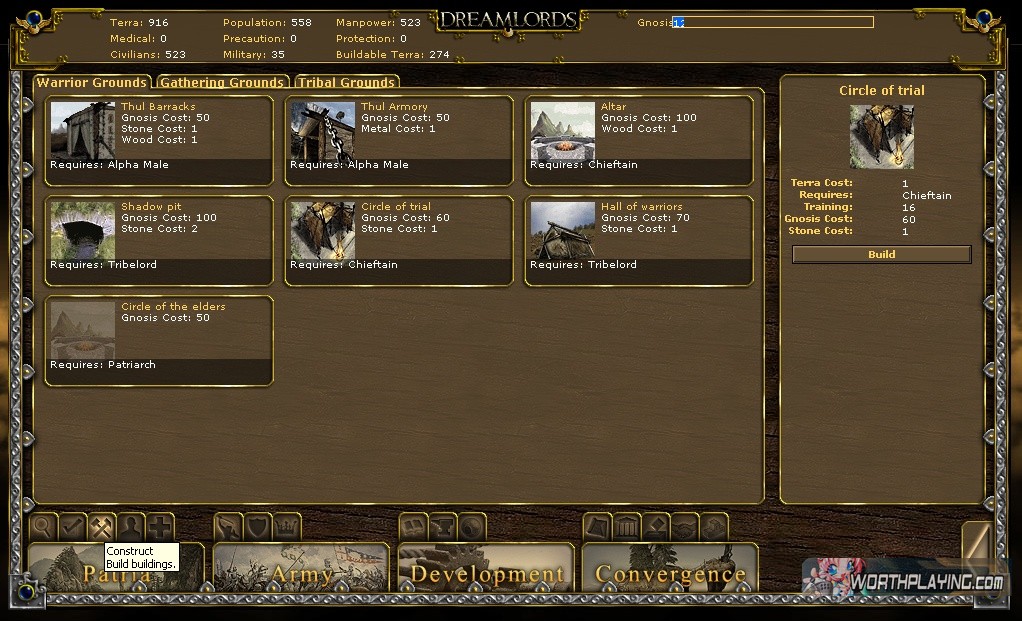Click the crown icon above Army
The height and width of the screenshot is (621, 1022).
pyautogui.click(x=287, y=526)
